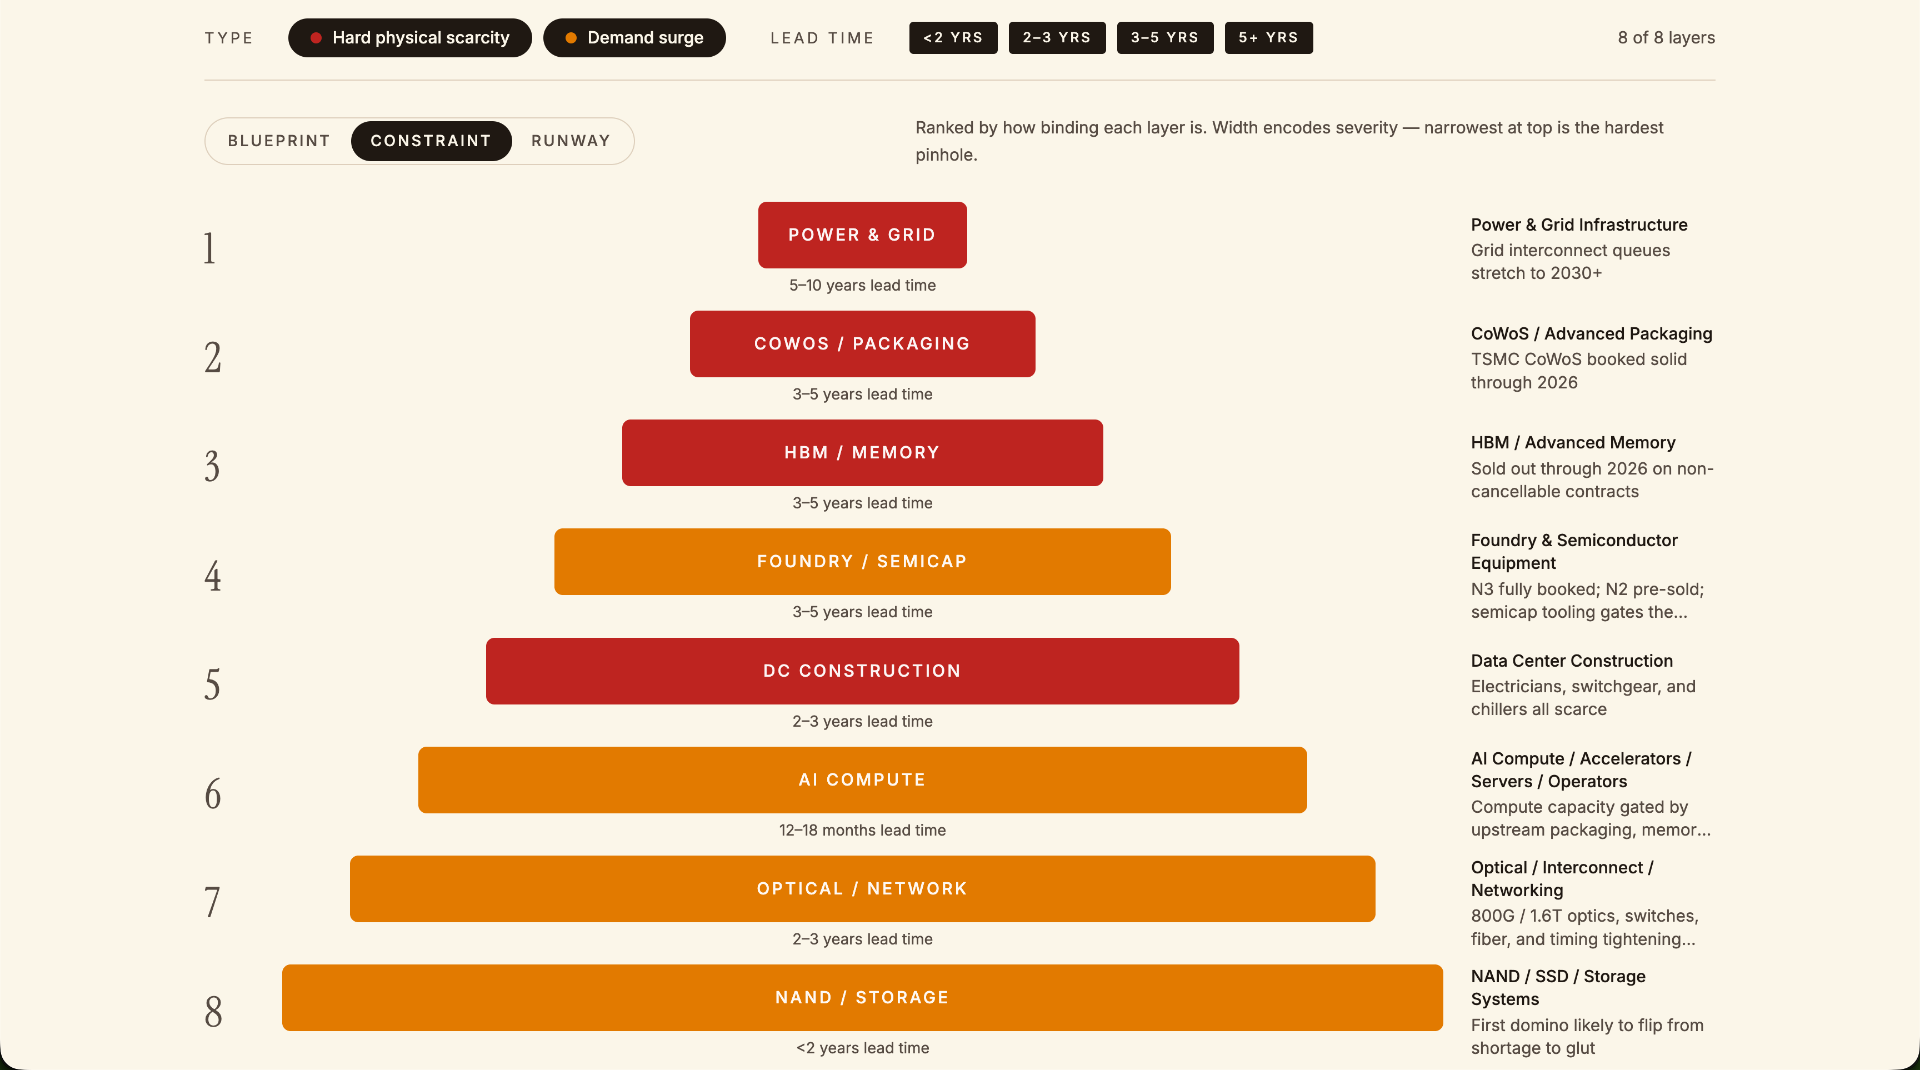Select the CoWoS / Packaging bar
1920x1070 pixels.
coord(862,344)
